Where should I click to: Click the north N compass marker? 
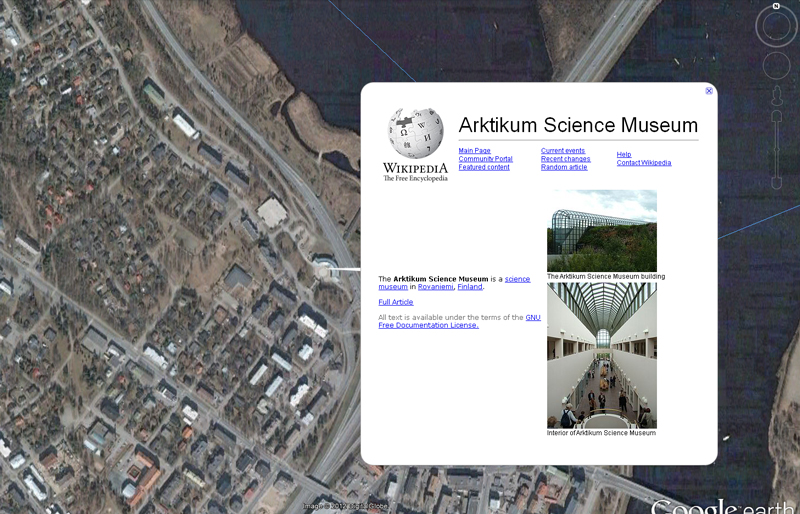point(775,6)
